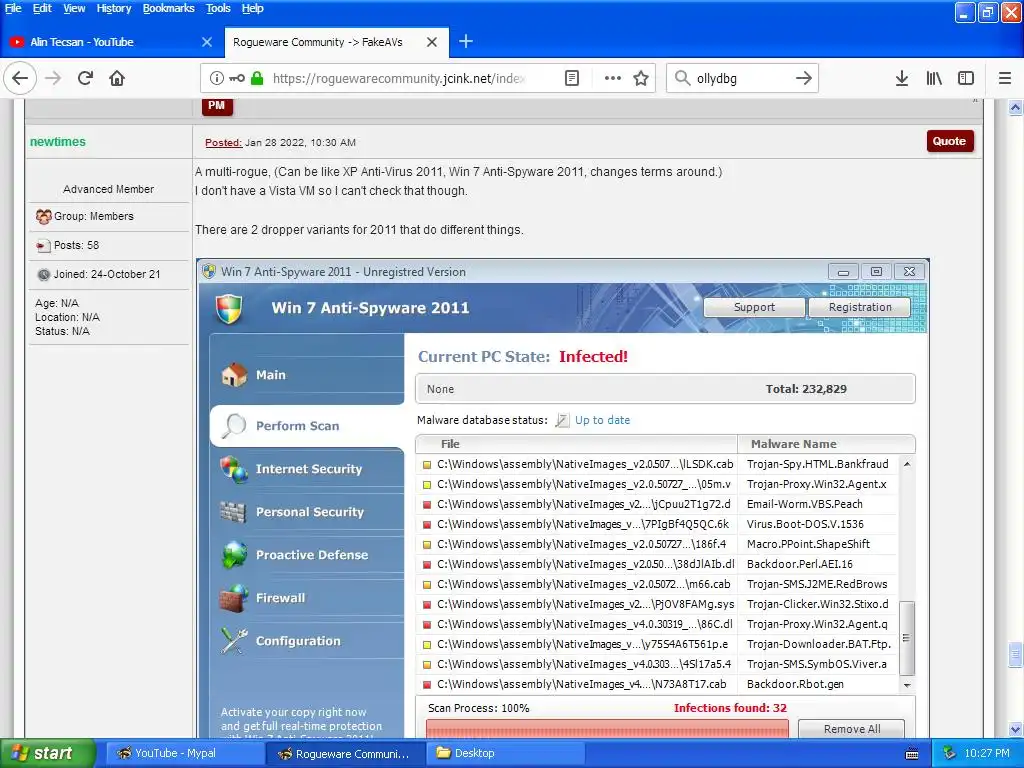Image resolution: width=1024 pixels, height=768 pixels.
Task: Click the search go arrow next to ollydbg
Action: [x=804, y=78]
